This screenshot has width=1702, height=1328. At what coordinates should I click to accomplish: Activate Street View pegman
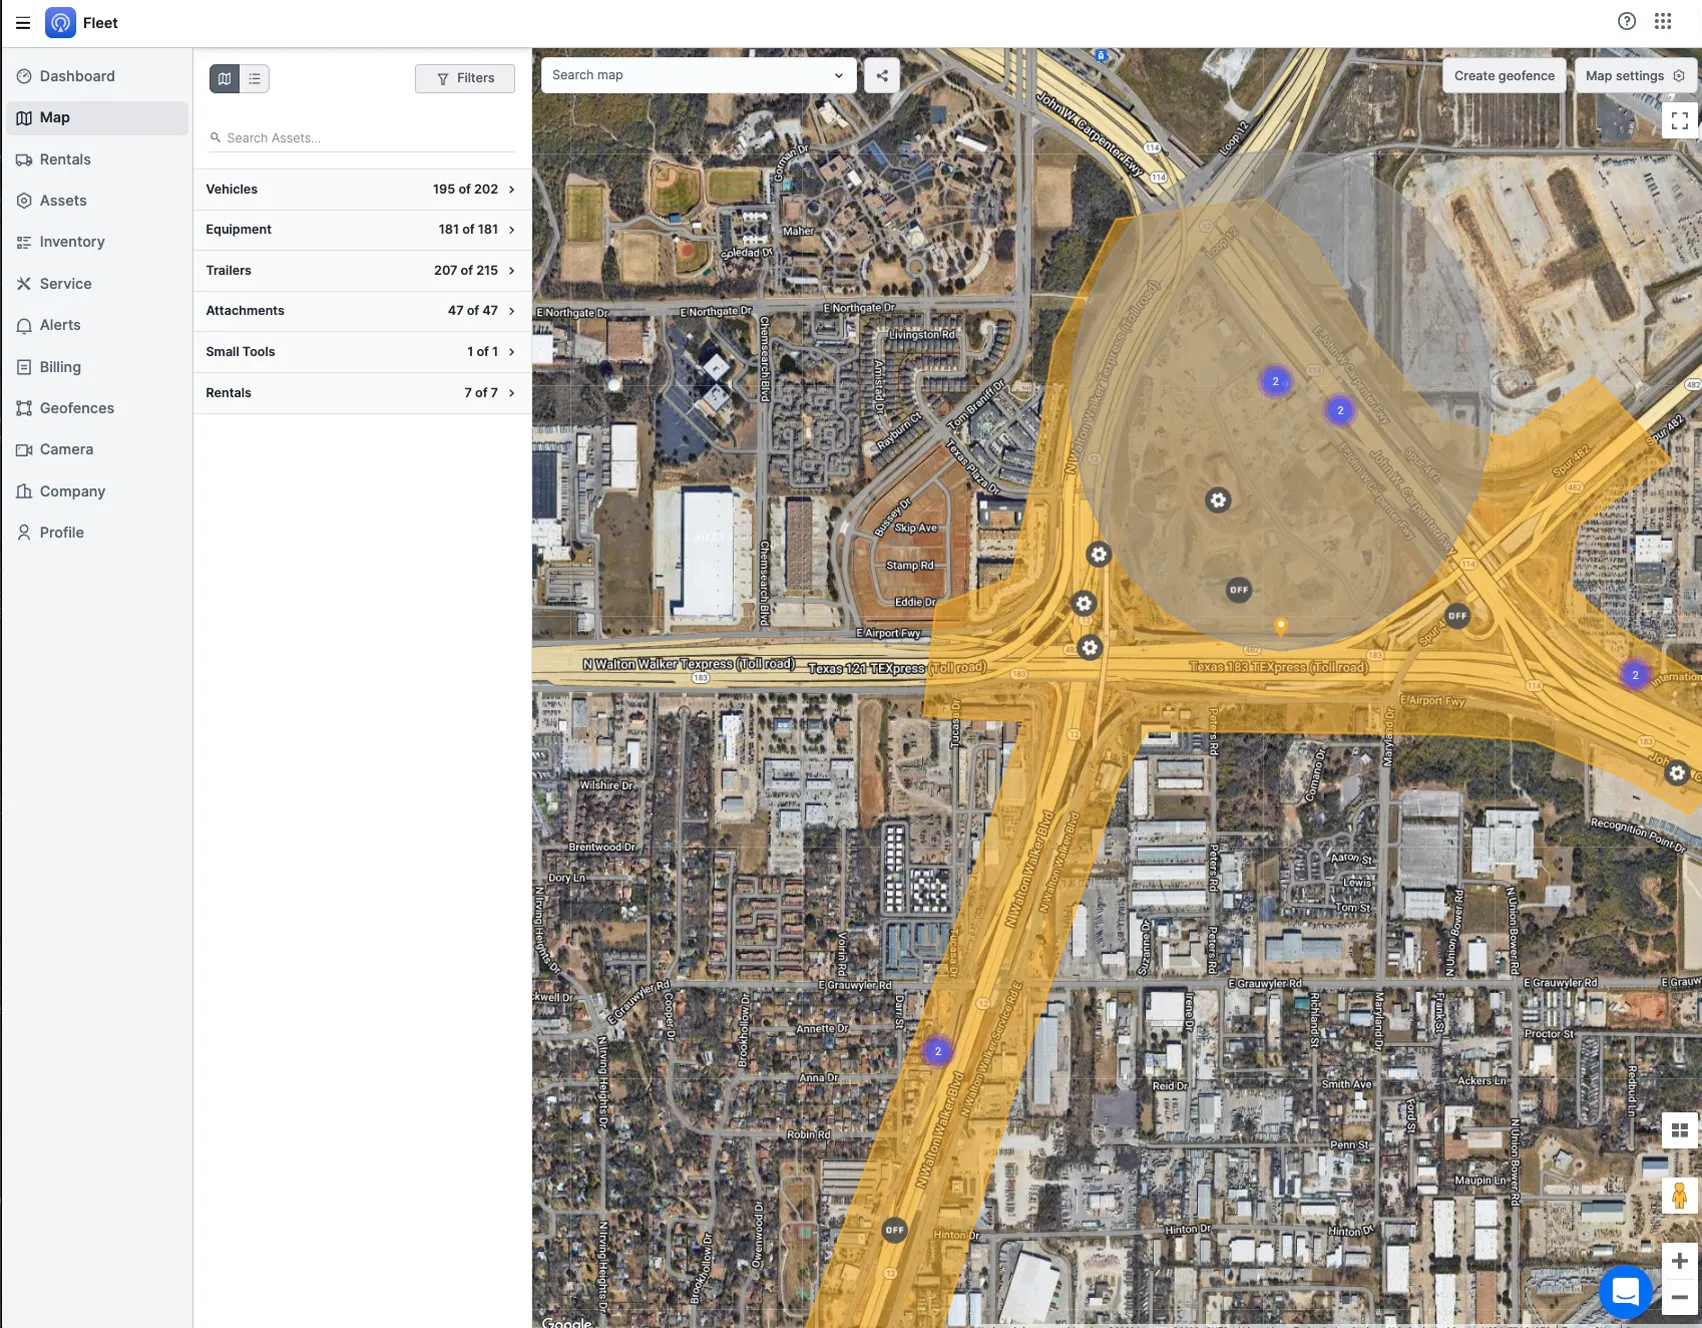pyautogui.click(x=1677, y=1196)
